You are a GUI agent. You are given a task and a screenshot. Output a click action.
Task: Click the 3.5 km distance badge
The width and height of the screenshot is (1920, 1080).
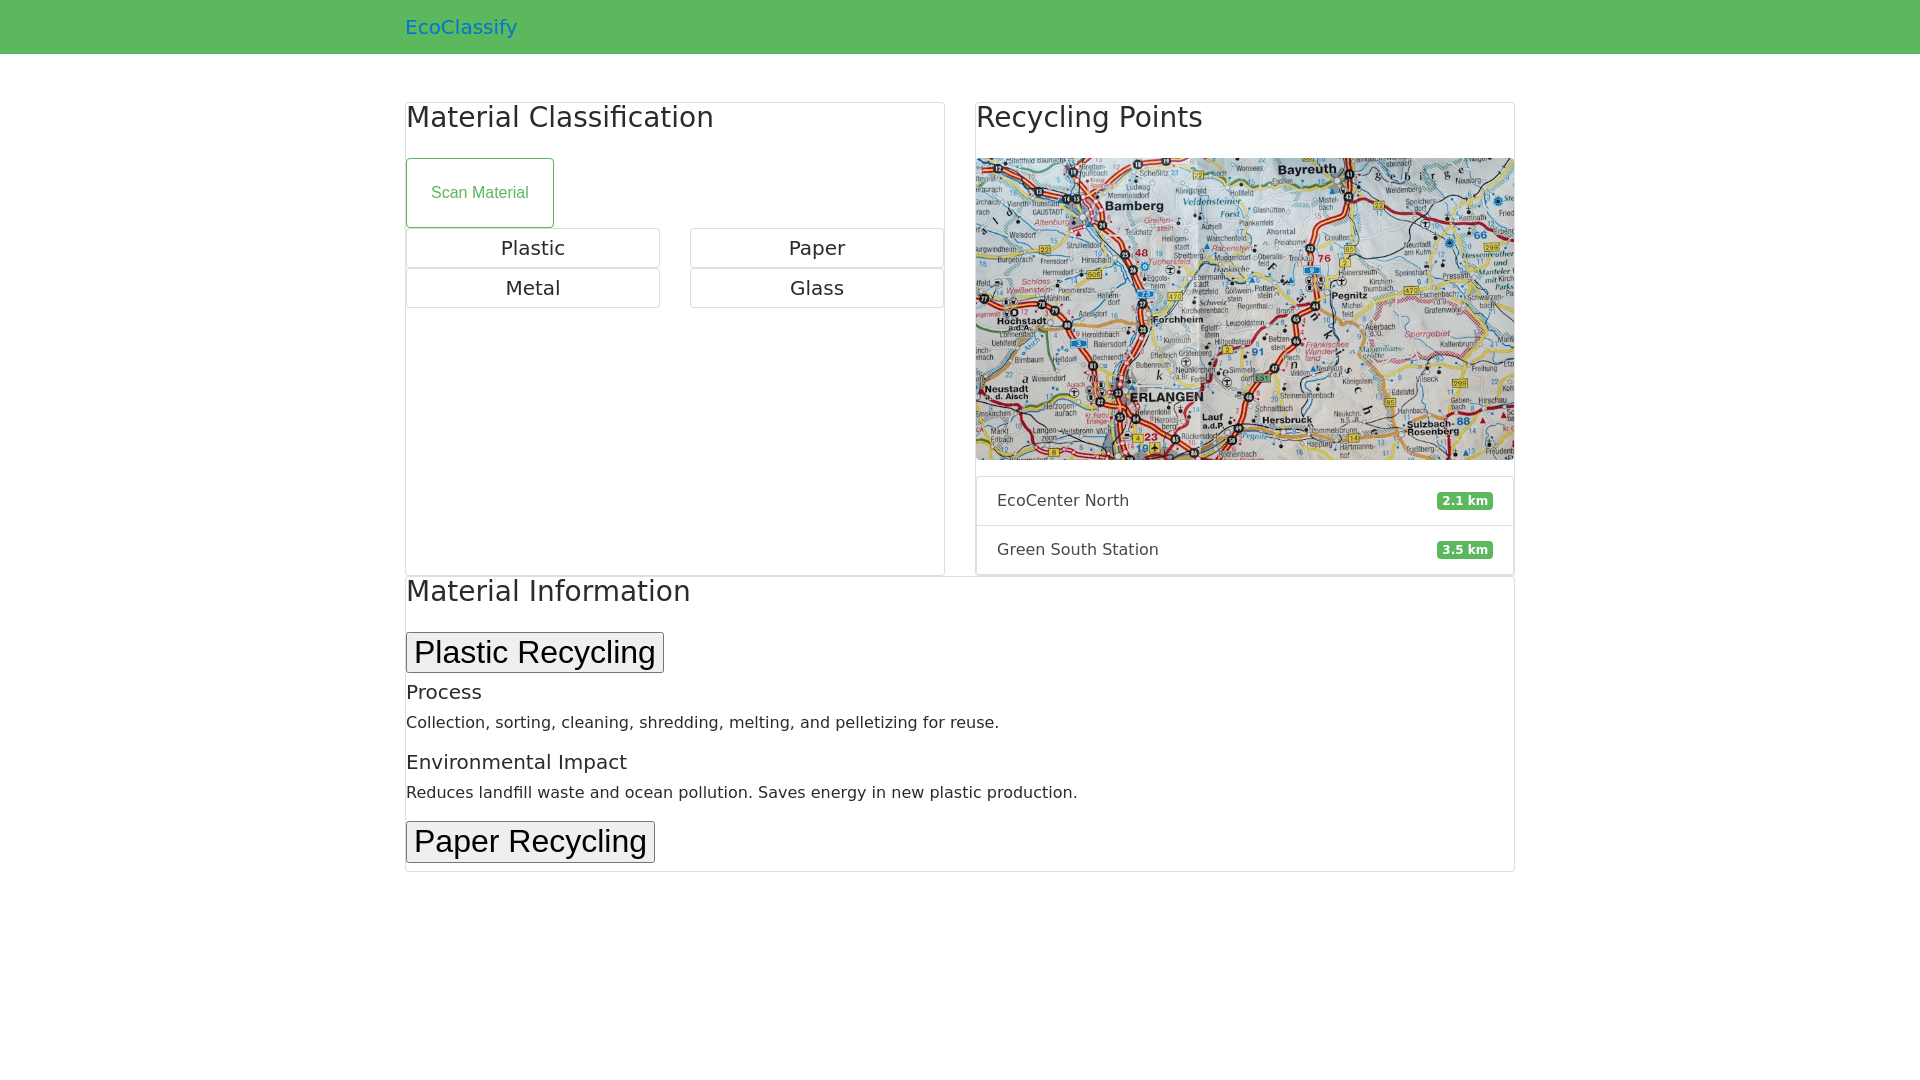tap(1464, 550)
